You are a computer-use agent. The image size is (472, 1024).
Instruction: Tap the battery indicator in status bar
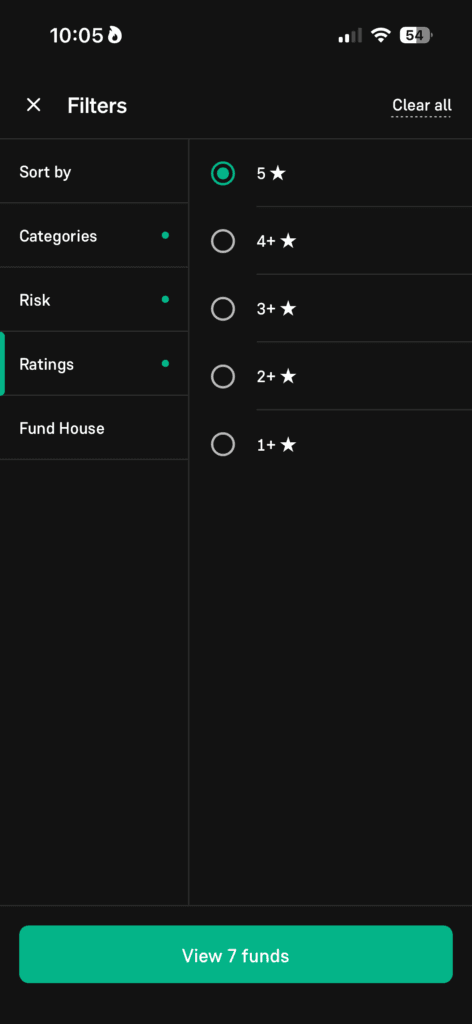pyautogui.click(x=417, y=35)
